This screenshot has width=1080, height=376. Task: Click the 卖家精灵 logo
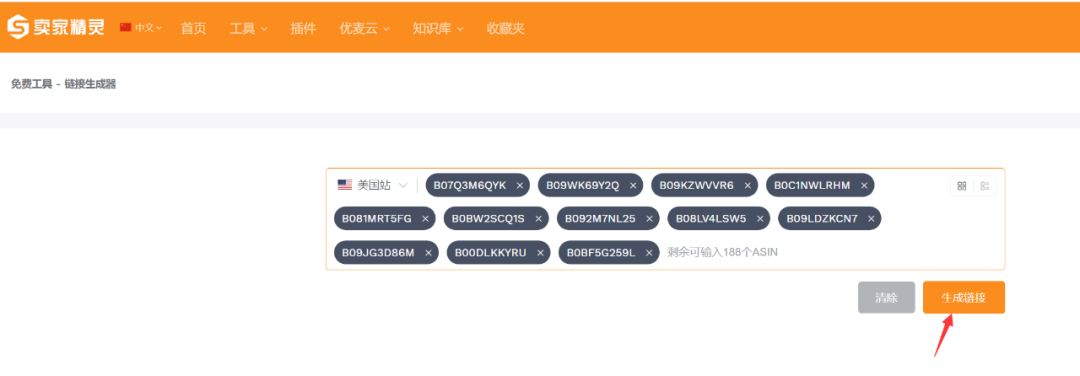point(56,28)
